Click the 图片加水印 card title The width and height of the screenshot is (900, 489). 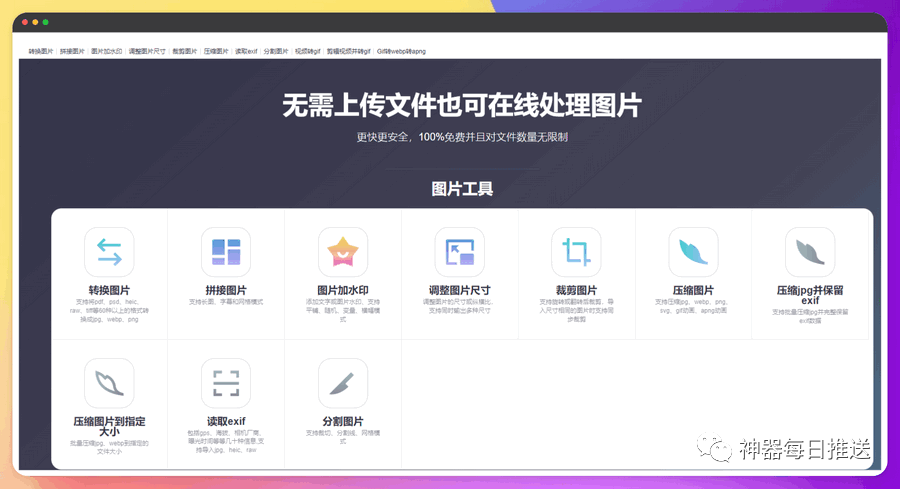[x=343, y=290]
